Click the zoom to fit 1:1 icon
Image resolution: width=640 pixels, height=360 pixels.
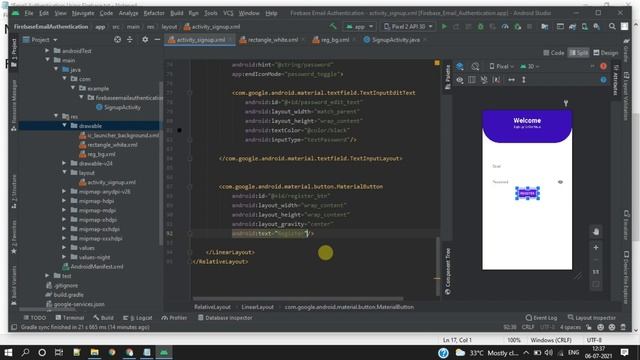coord(596,272)
